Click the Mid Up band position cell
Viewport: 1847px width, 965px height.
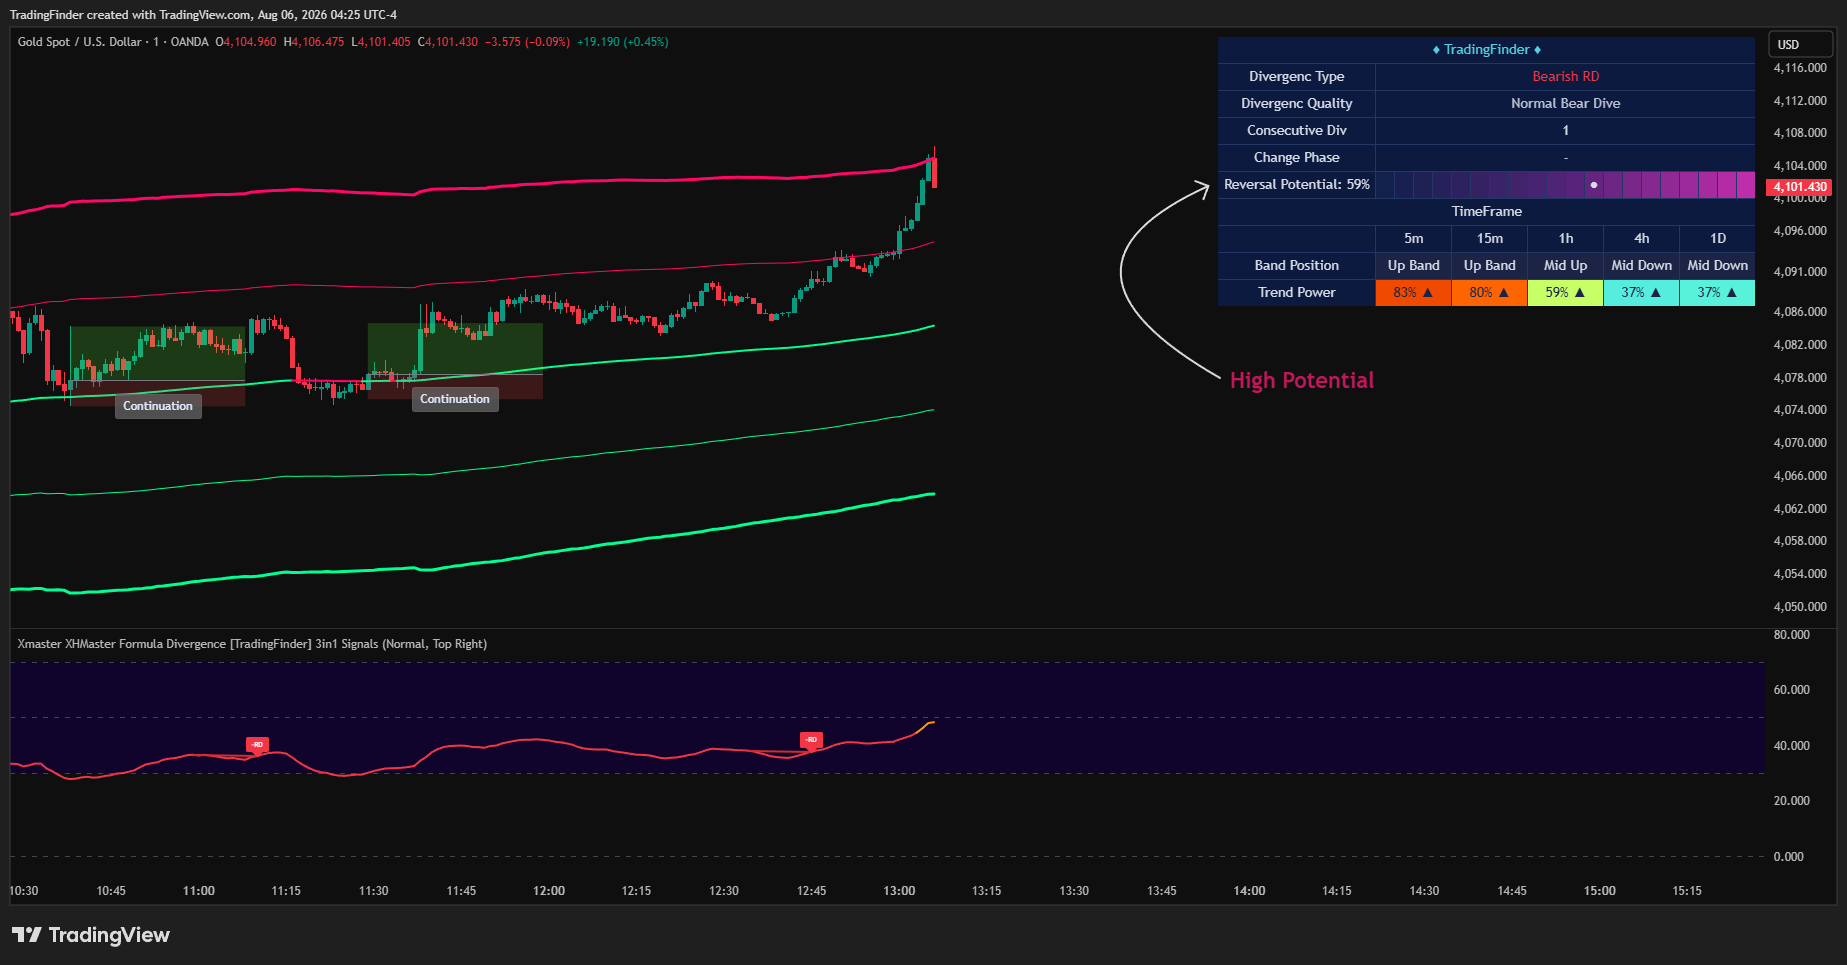tap(1565, 266)
